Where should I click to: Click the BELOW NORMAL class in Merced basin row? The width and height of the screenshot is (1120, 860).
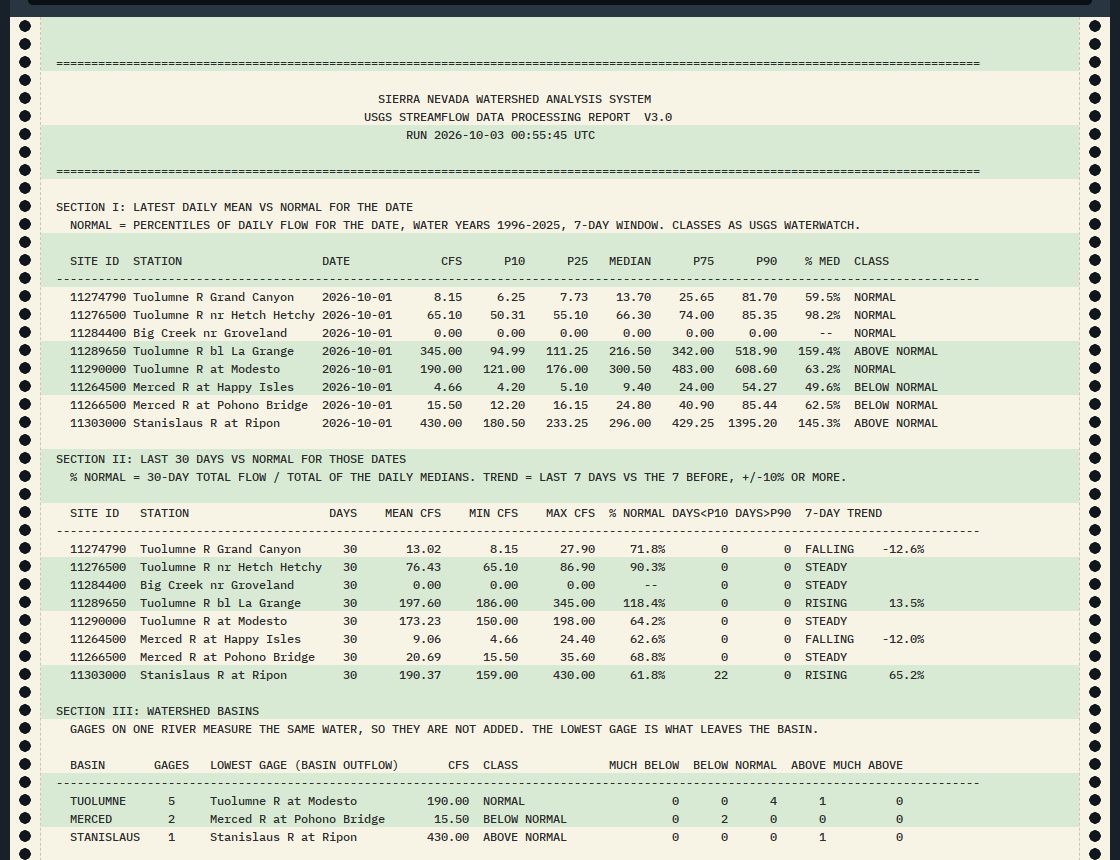click(525, 819)
